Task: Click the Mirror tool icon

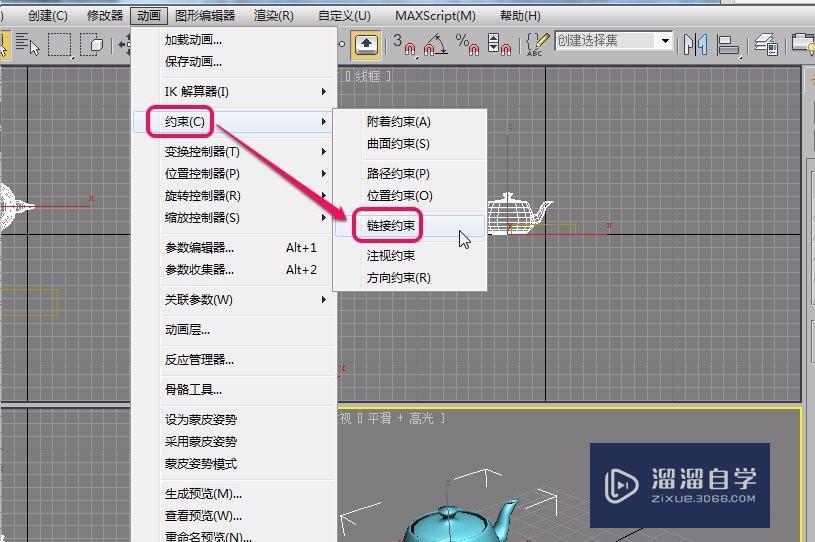Action: [695, 45]
